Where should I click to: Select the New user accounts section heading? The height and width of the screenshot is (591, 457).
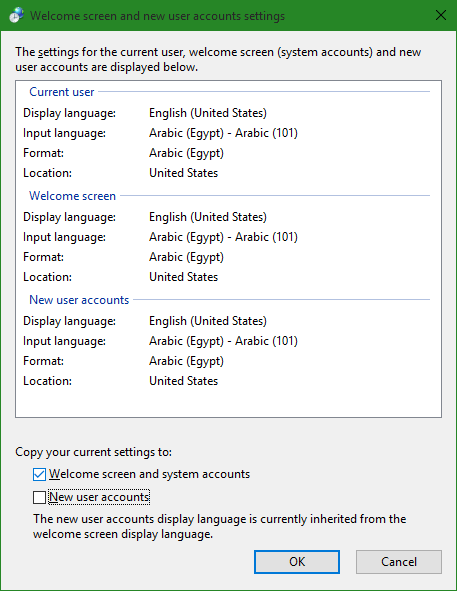(x=79, y=300)
